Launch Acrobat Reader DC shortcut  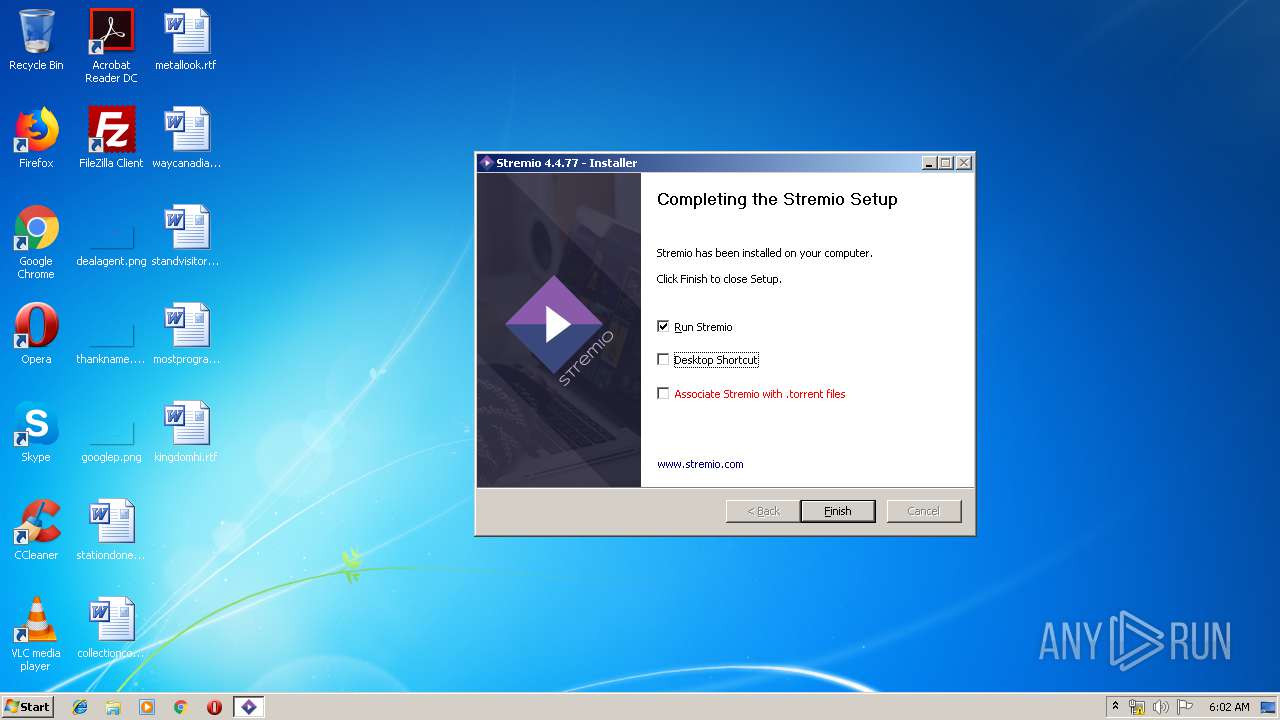pos(111,46)
